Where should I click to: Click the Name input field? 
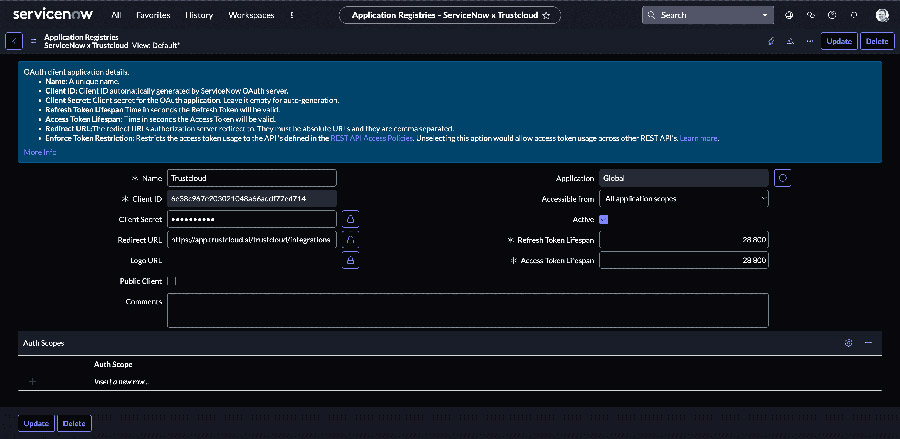[x=251, y=178]
